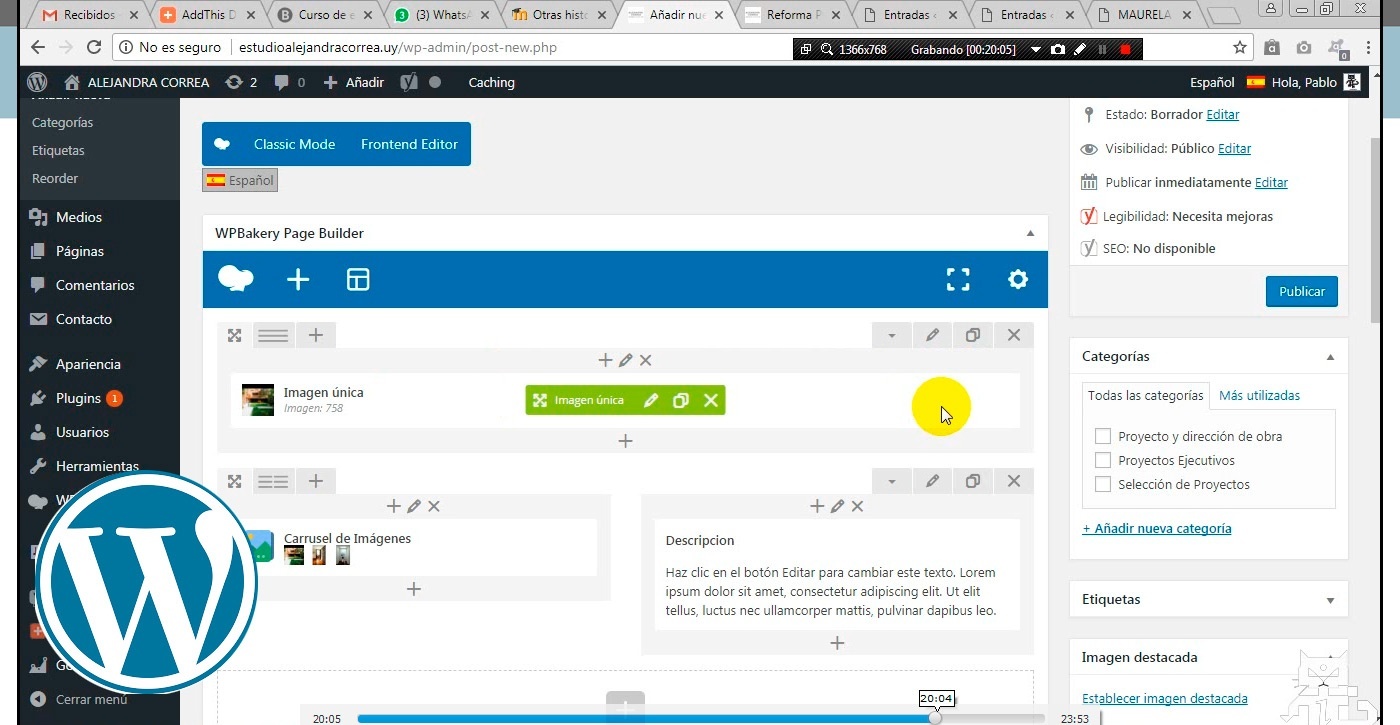Click the Publicar button
This screenshot has height=725, width=1400.
pos(1302,291)
